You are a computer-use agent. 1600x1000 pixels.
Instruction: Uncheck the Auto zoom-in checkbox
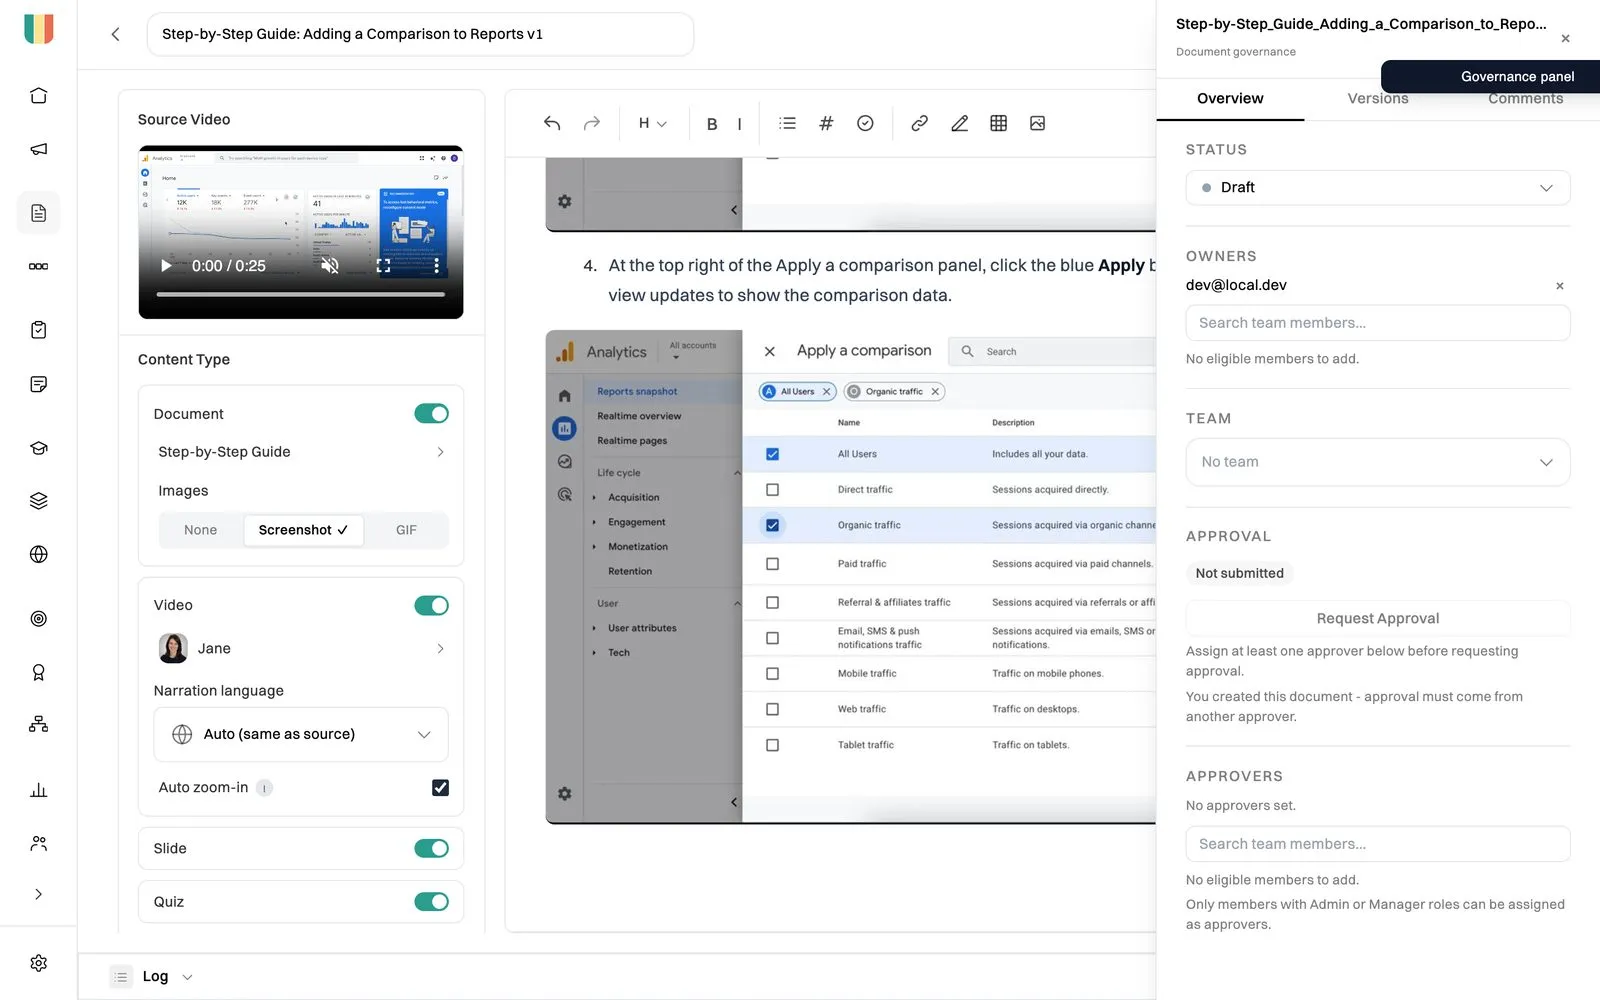click(440, 788)
